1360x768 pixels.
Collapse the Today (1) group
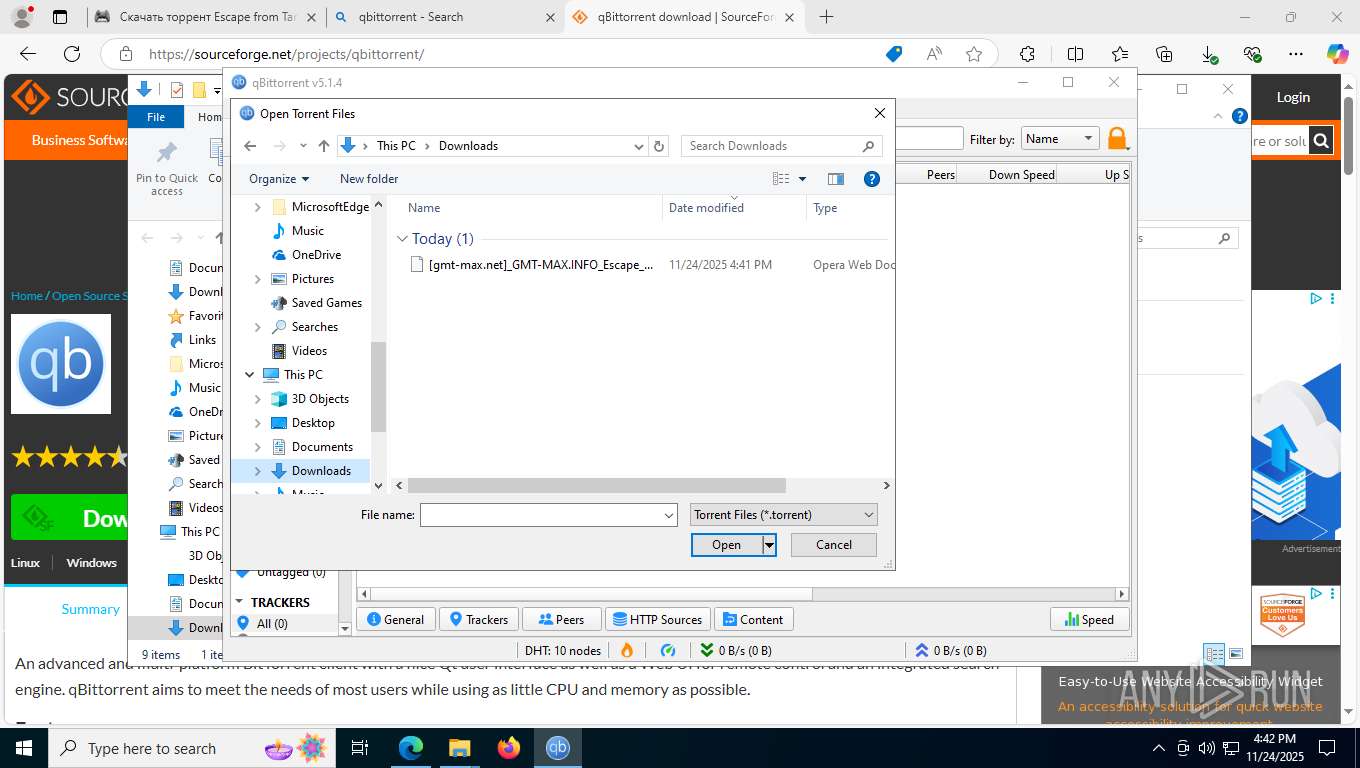tap(402, 239)
